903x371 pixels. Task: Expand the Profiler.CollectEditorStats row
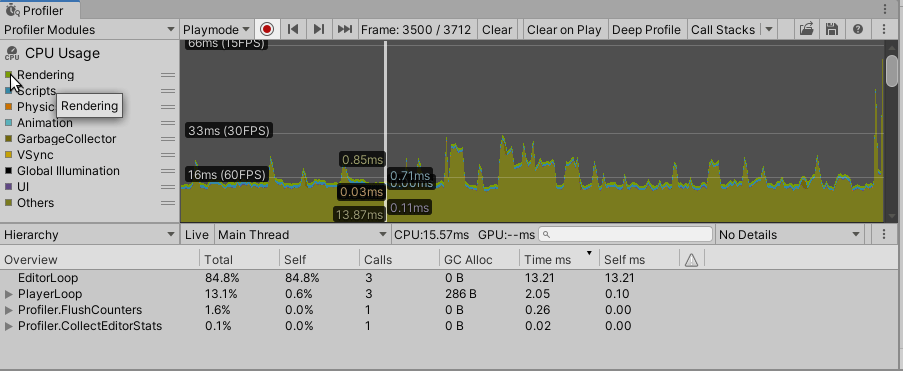coord(9,326)
